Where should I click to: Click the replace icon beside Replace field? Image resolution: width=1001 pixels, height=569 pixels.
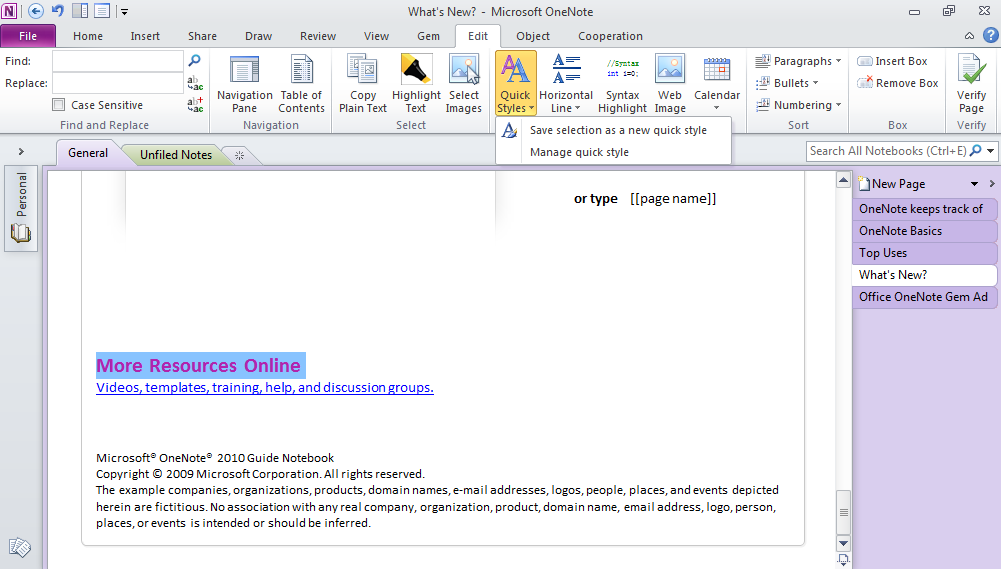point(195,83)
